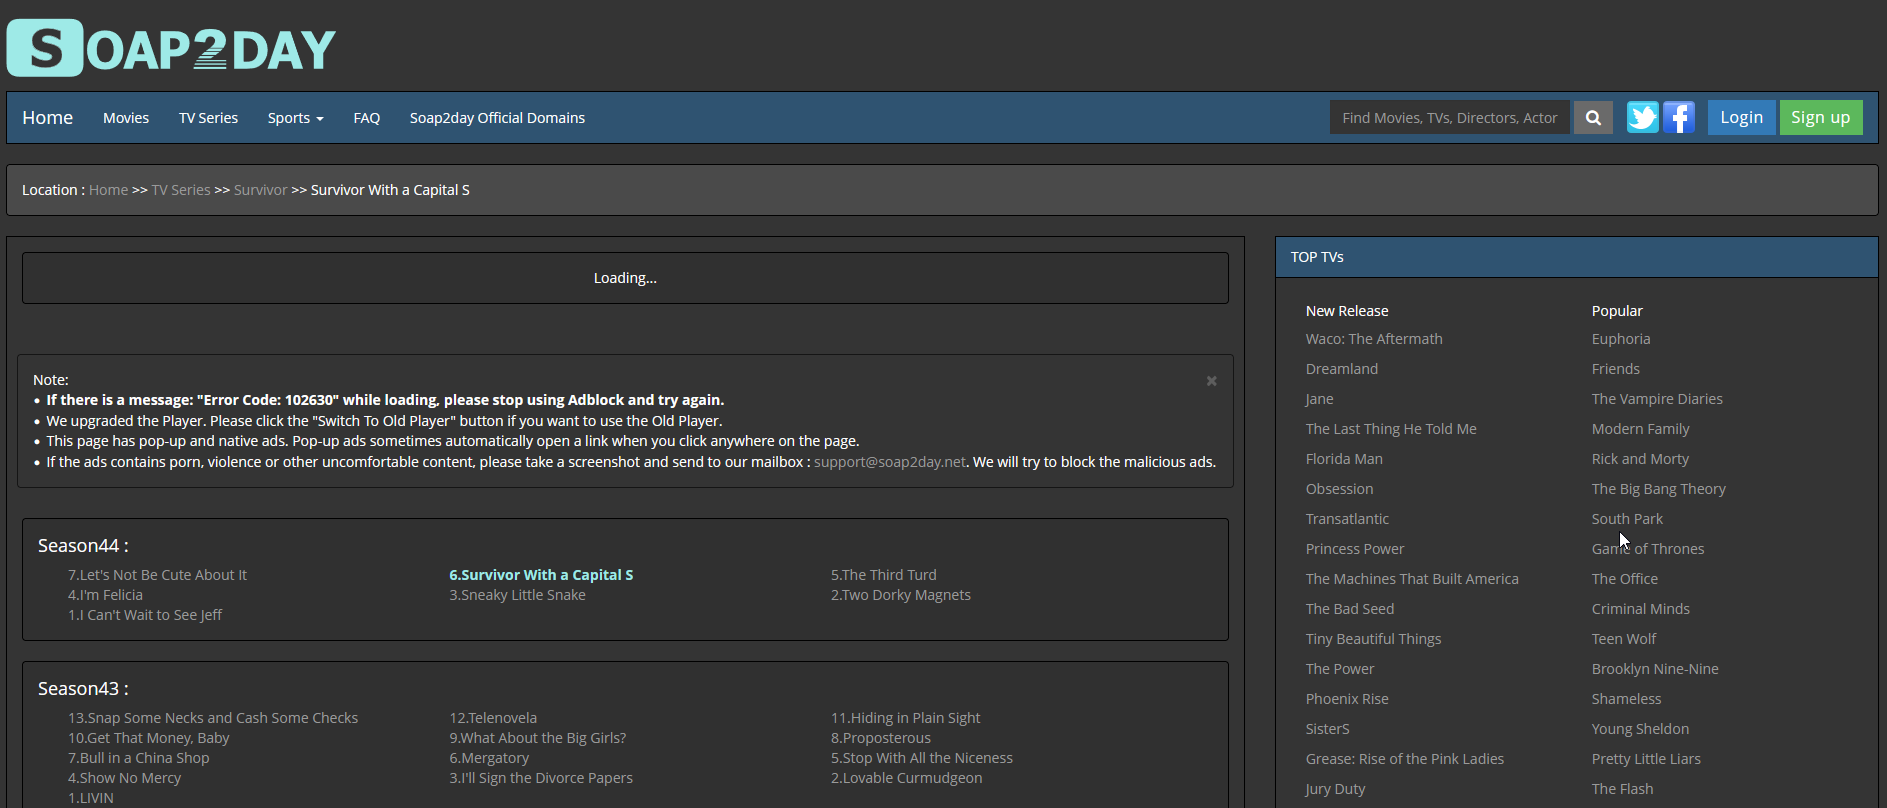Screen dimensions: 1887x808
Task: Click the Login button
Action: point(1741,118)
